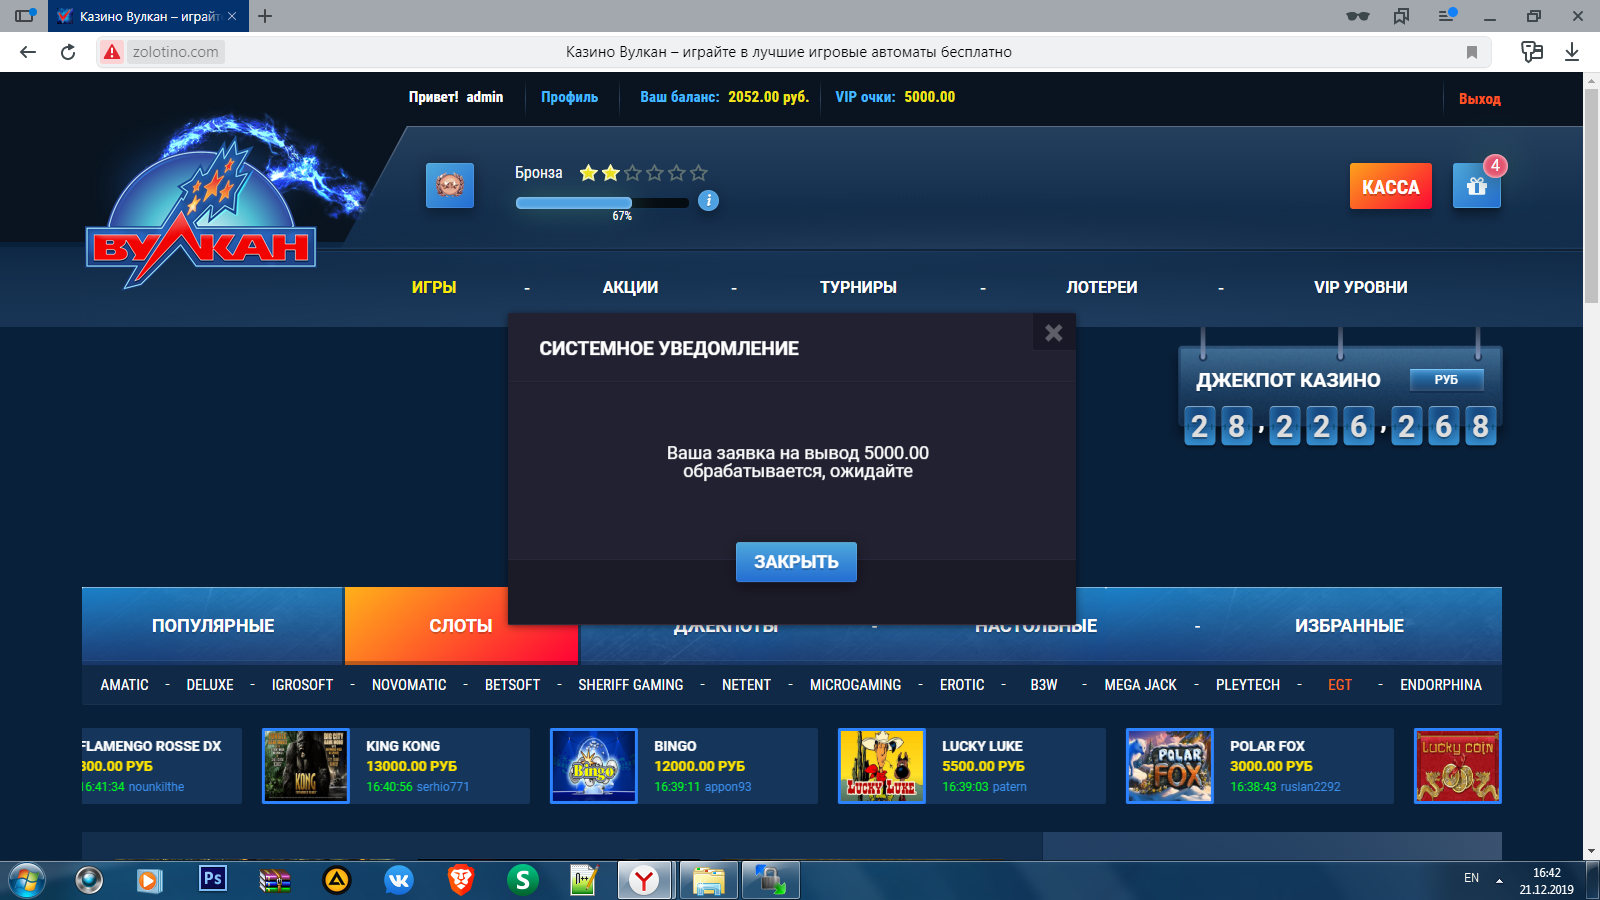Show hidden tray icons arrow

tap(1499, 880)
